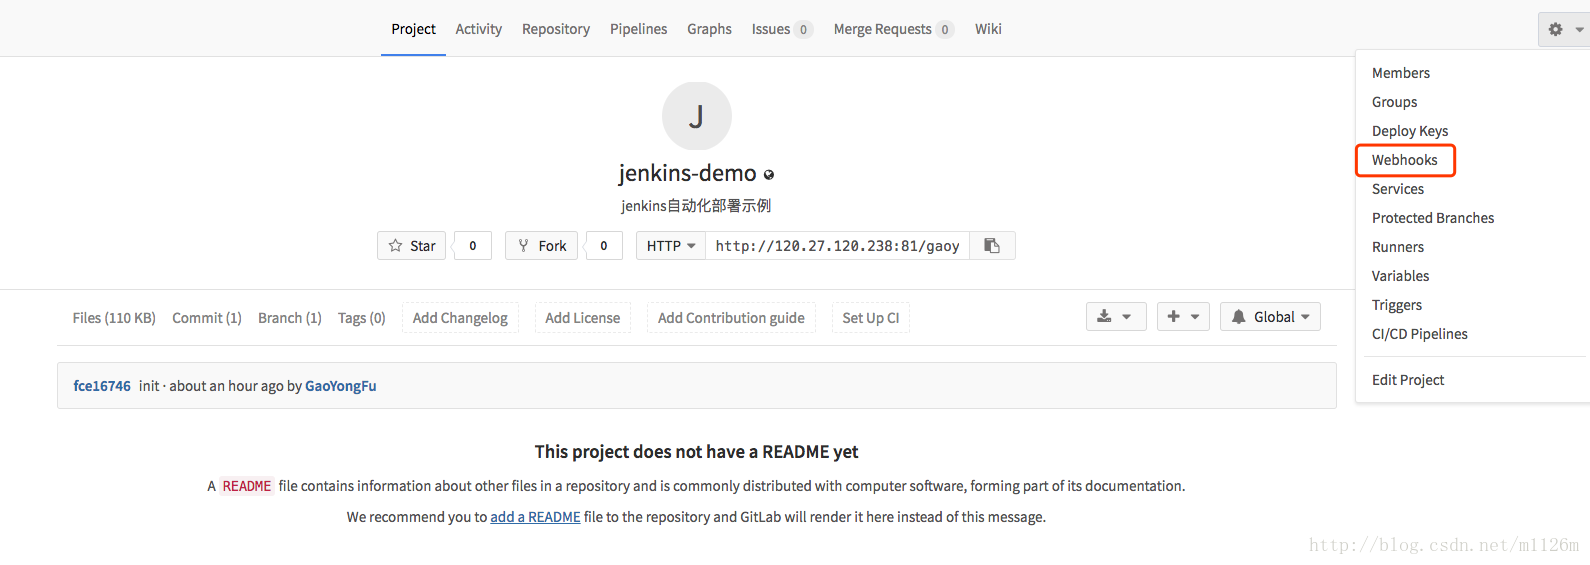This screenshot has height=565, width=1590.
Task: Open the Pipelines tab
Action: (x=638, y=29)
